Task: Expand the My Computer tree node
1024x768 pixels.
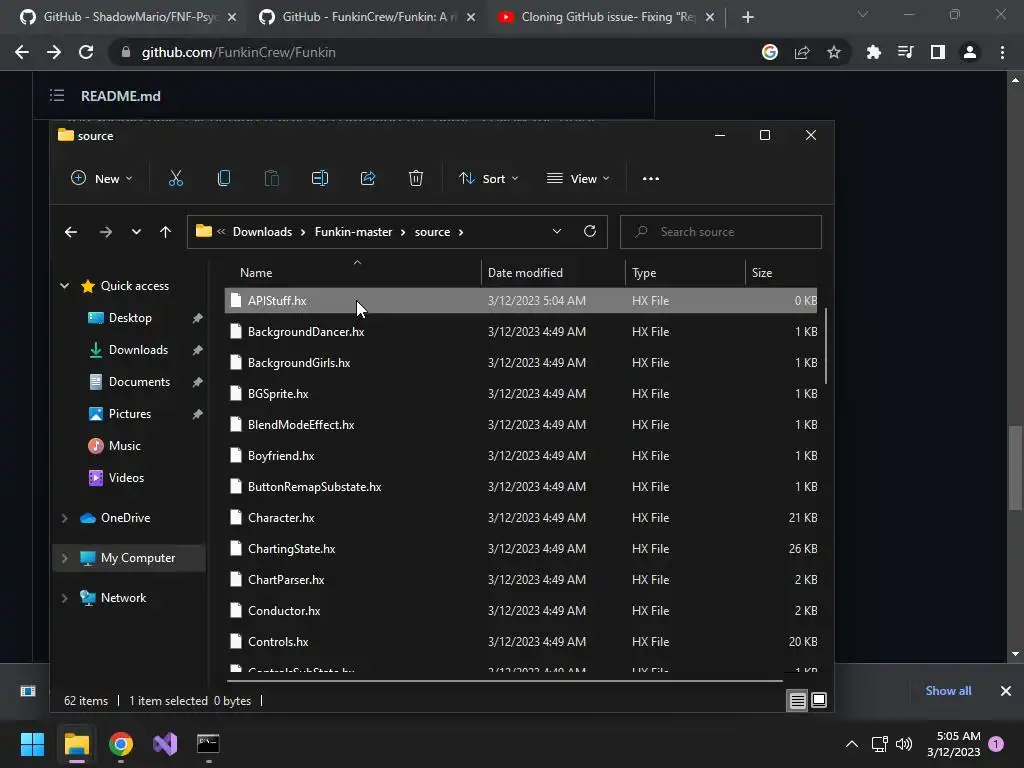Action: [65, 558]
